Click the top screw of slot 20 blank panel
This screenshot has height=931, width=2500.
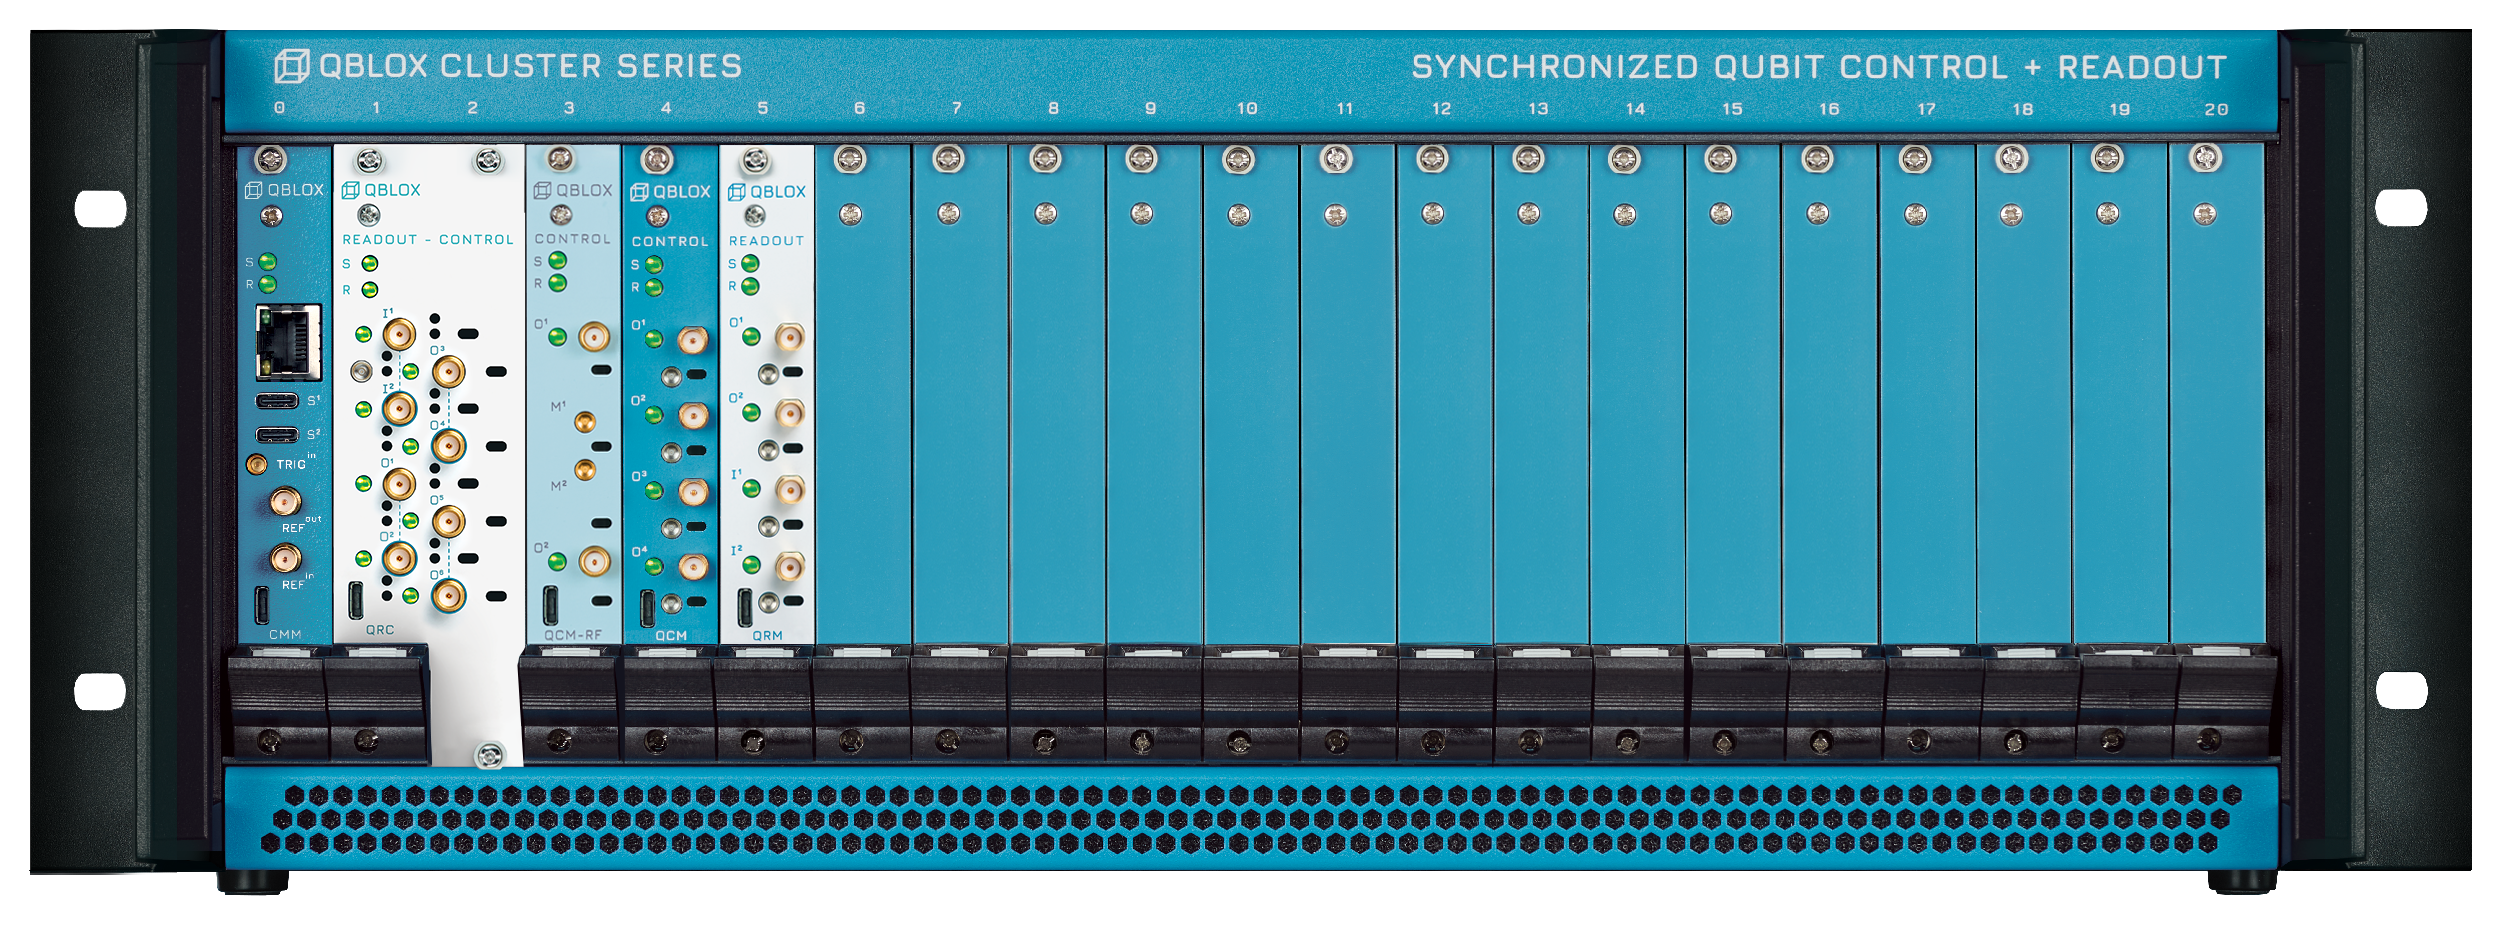[x=2205, y=158]
